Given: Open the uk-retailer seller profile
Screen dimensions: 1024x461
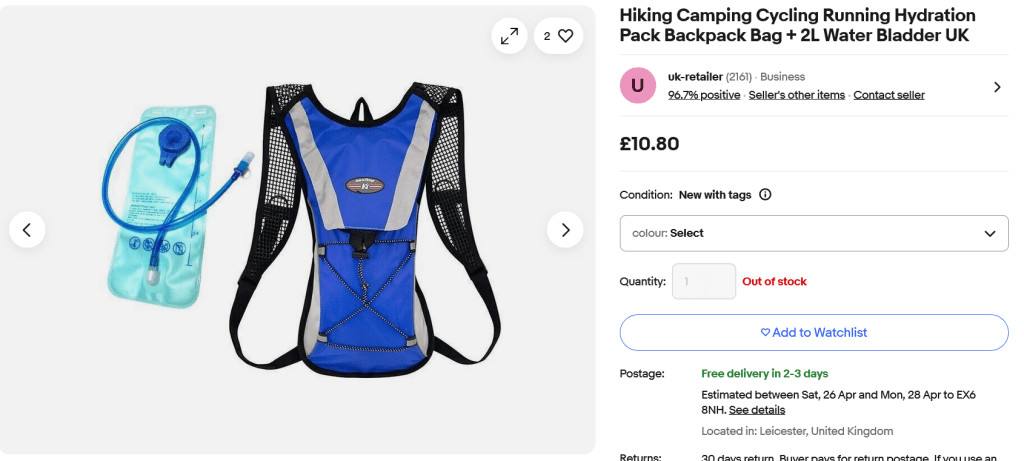Looking at the screenshot, I should [695, 77].
